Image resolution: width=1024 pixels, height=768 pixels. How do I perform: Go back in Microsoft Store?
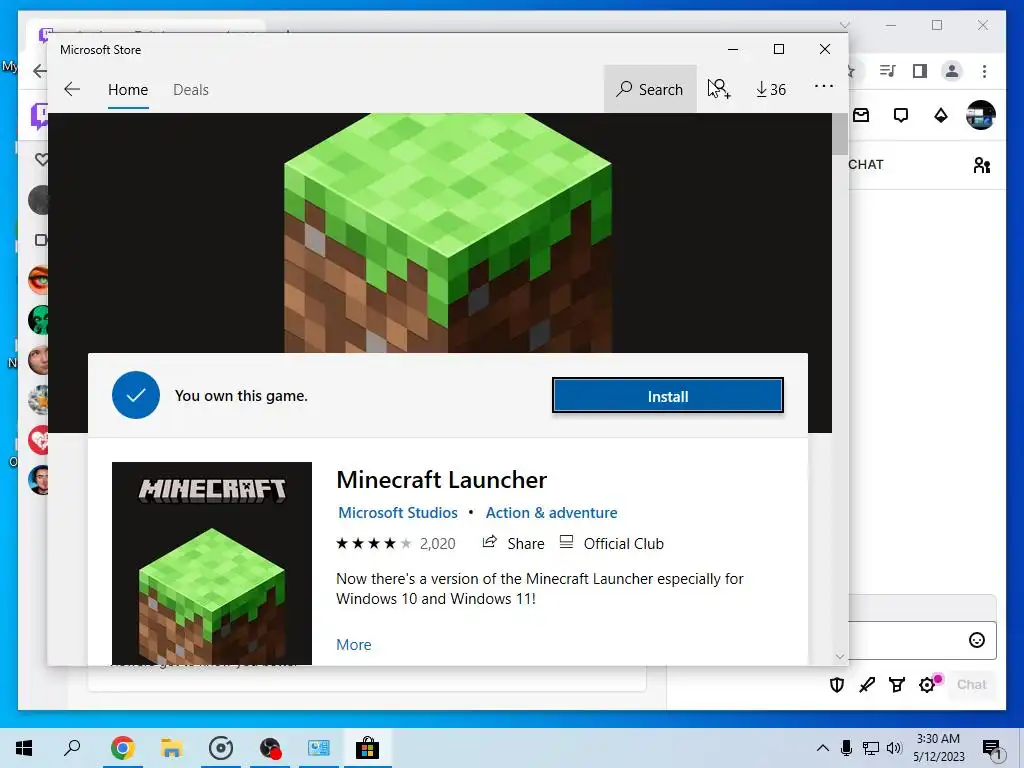72,89
